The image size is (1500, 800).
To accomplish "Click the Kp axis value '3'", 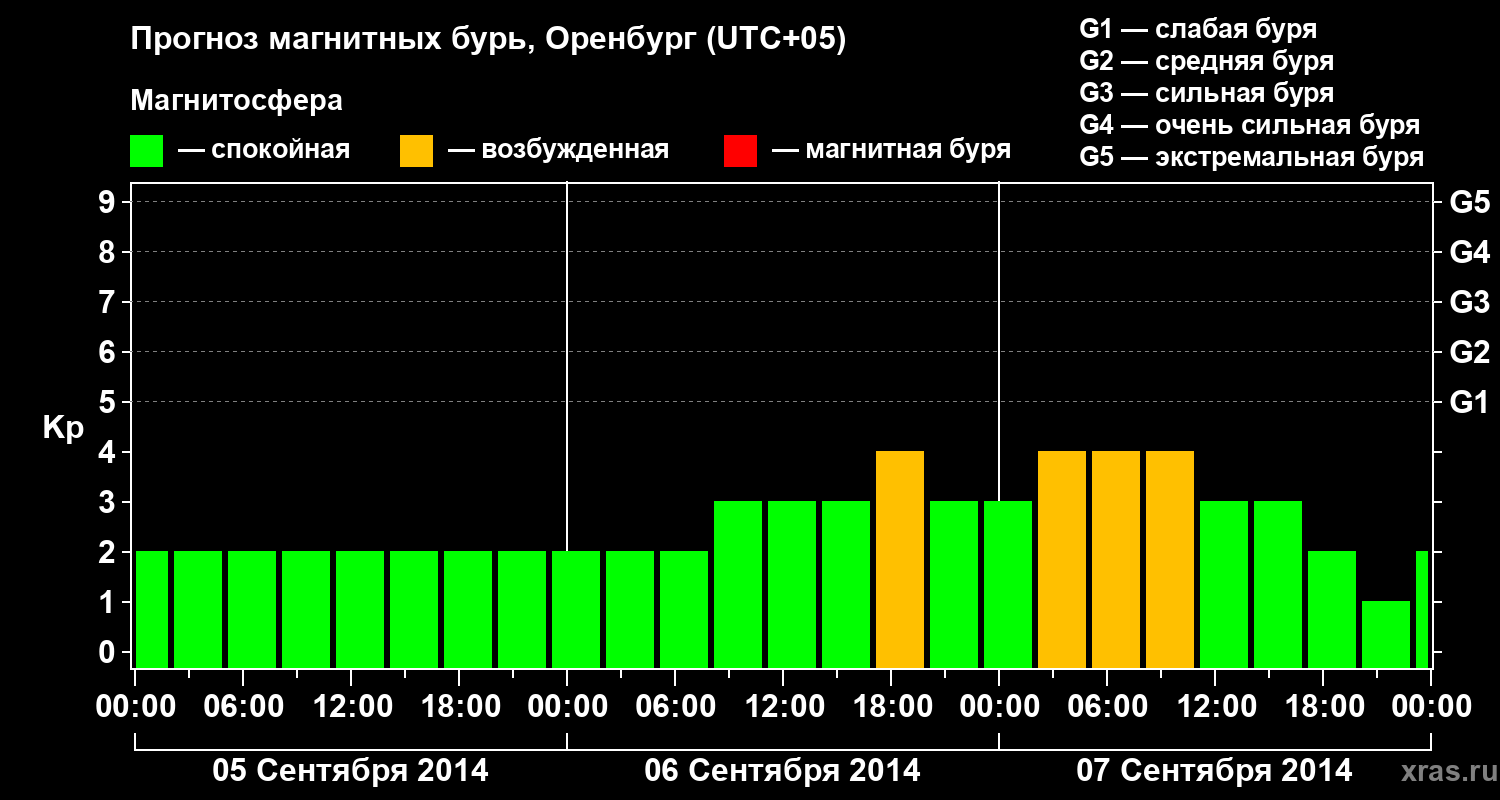I will pos(109,502).
